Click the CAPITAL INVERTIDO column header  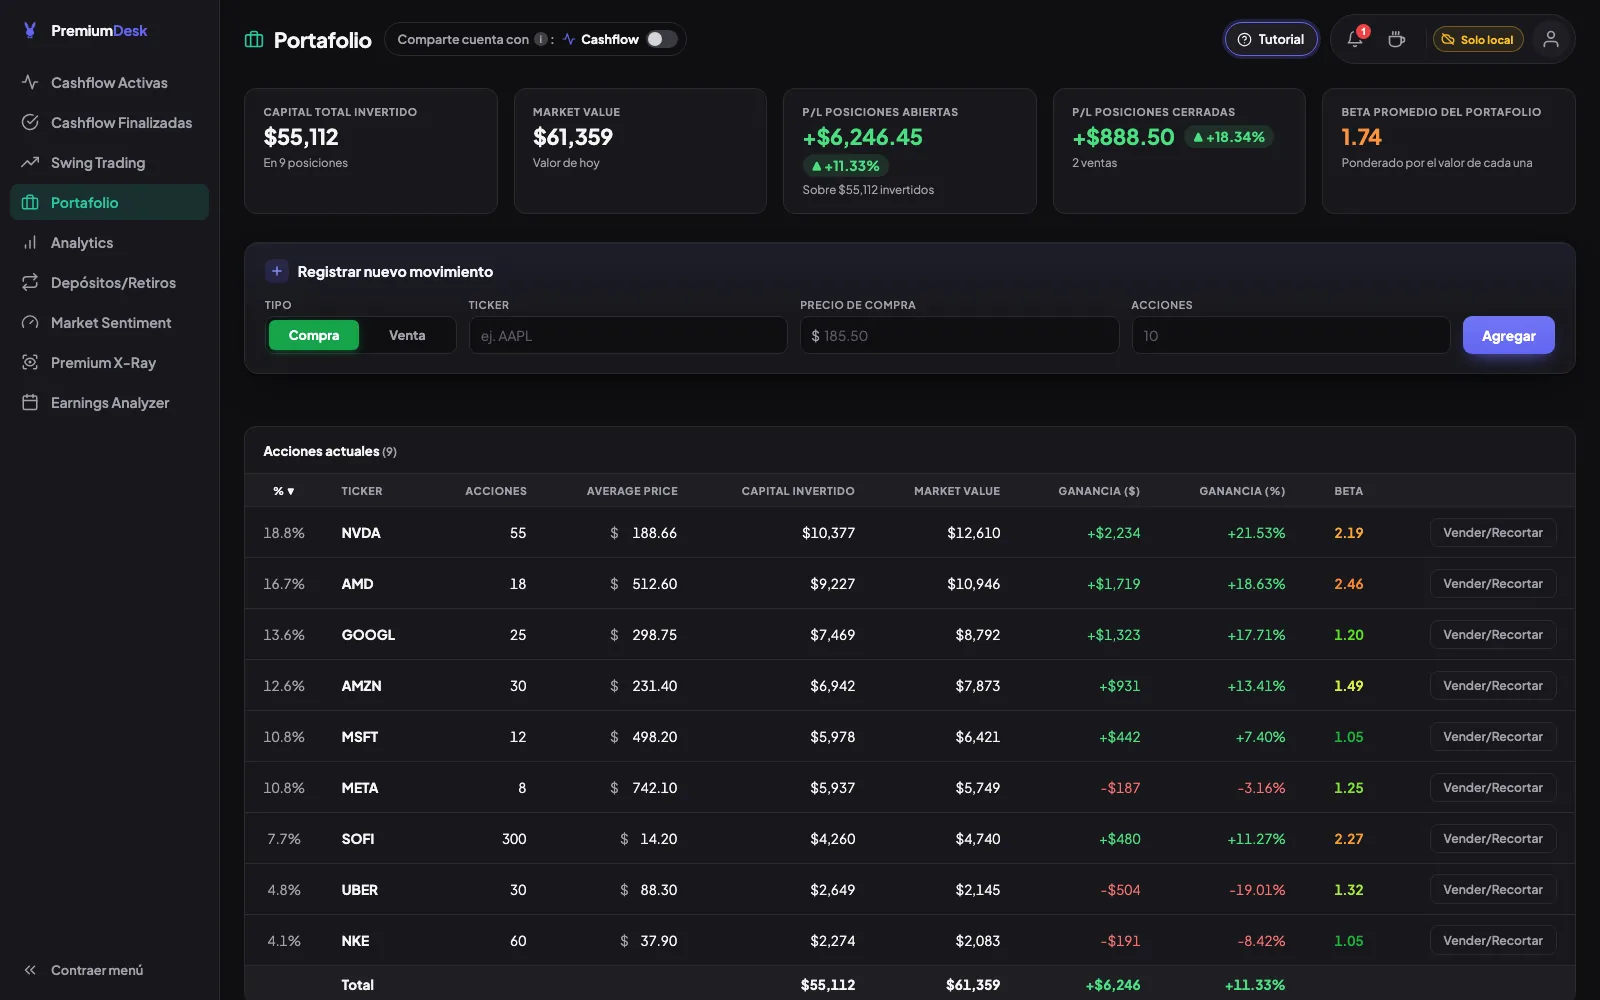pyautogui.click(x=798, y=491)
